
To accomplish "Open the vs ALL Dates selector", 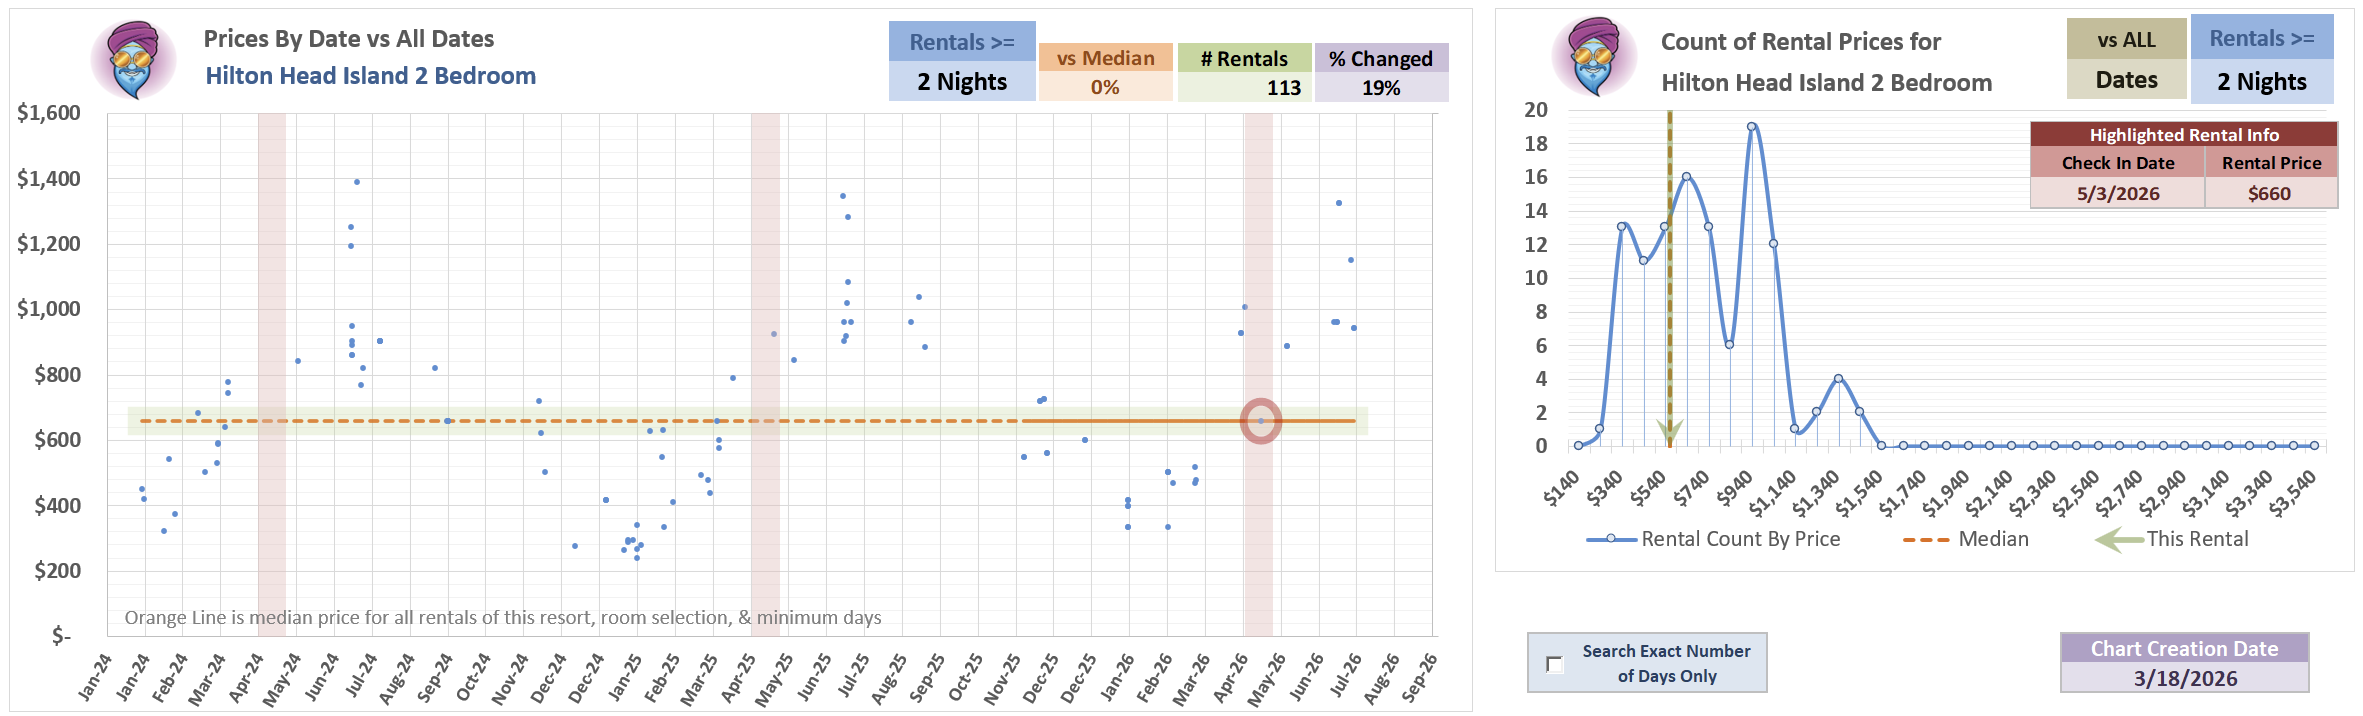I will [x=2126, y=59].
